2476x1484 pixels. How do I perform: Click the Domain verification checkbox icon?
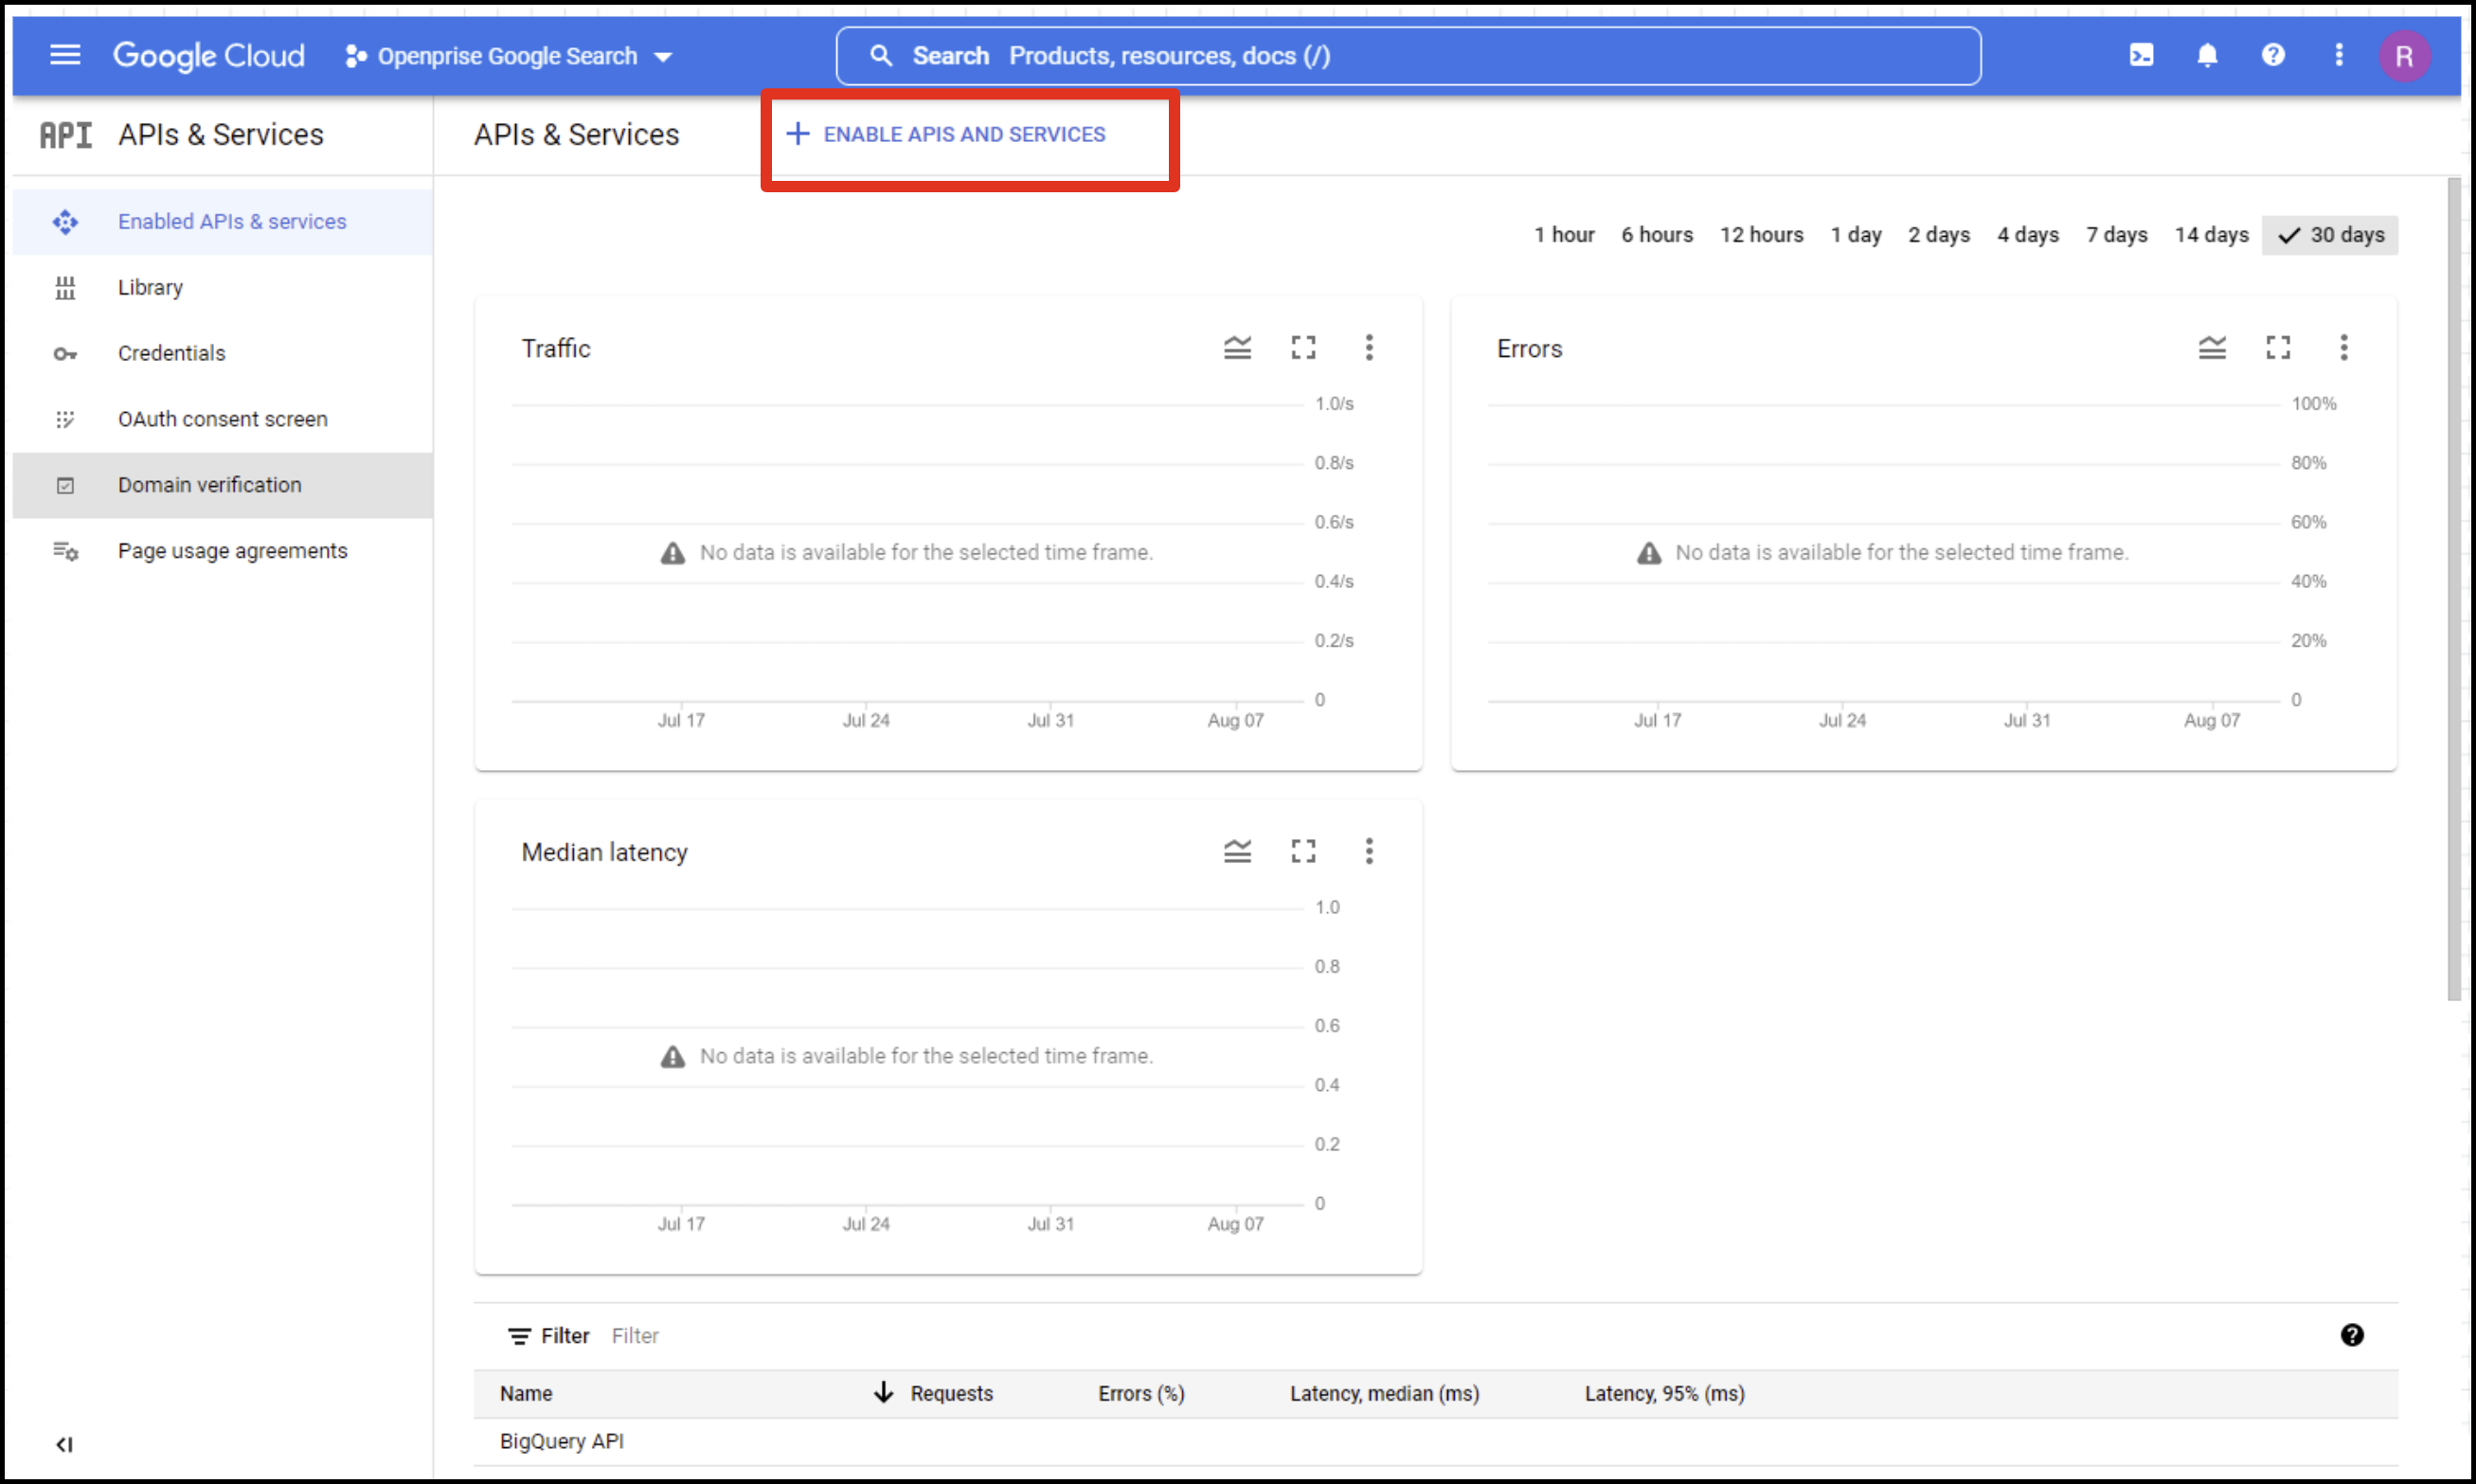(x=65, y=486)
